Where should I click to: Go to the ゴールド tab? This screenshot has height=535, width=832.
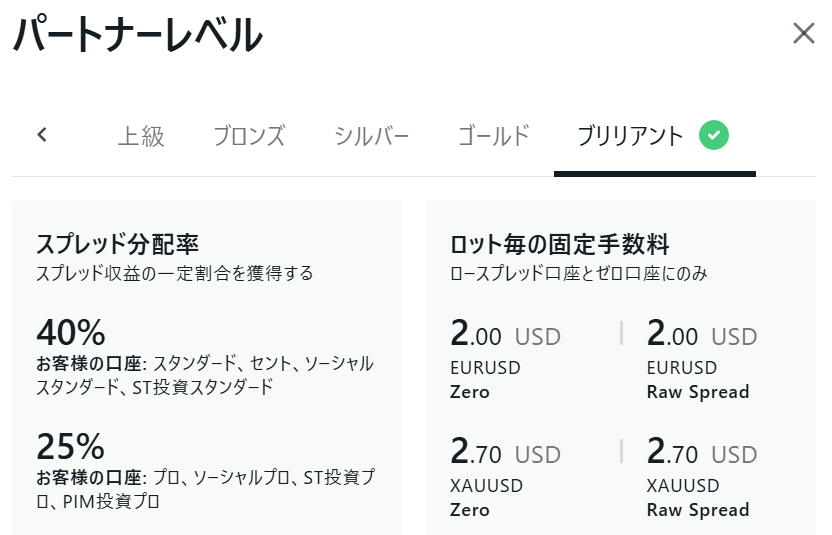click(x=493, y=136)
